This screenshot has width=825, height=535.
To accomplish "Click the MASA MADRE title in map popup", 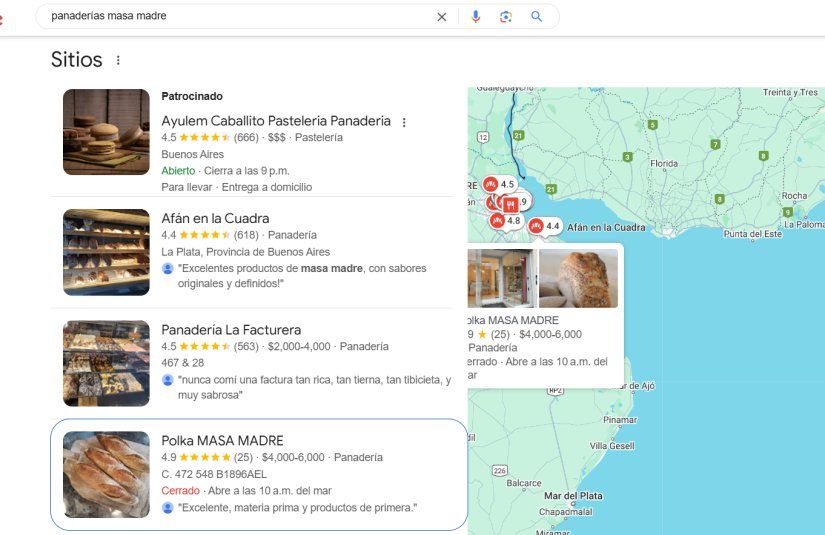I will [514, 320].
